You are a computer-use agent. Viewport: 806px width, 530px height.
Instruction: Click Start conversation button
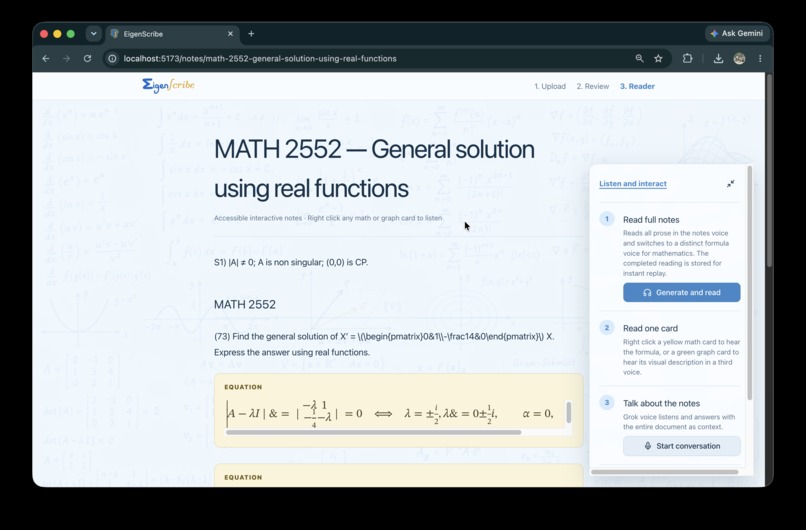click(682, 446)
